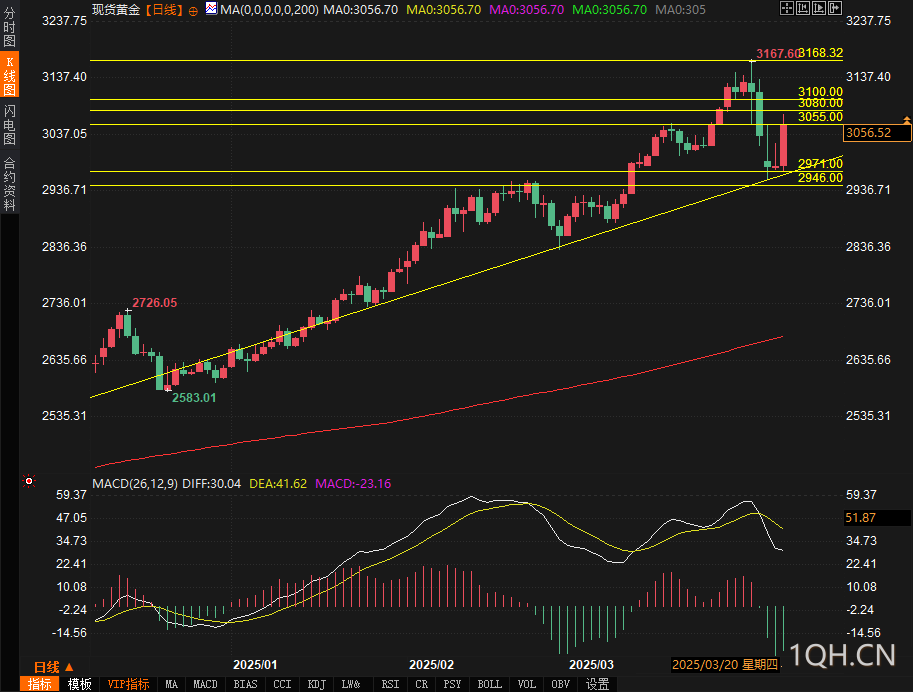The image size is (913, 692).
Task: Click the chart play-forward axis icon
Action: (x=819, y=8)
